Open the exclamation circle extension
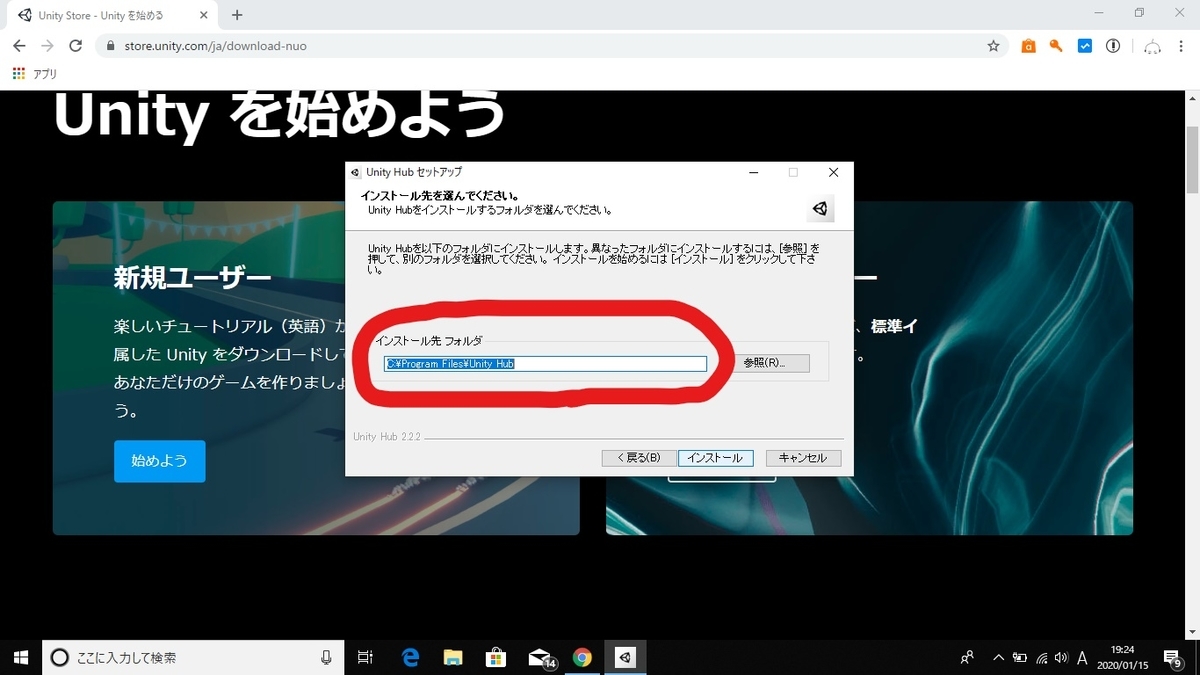Screen dimensions: 1200x675 click(1112, 46)
